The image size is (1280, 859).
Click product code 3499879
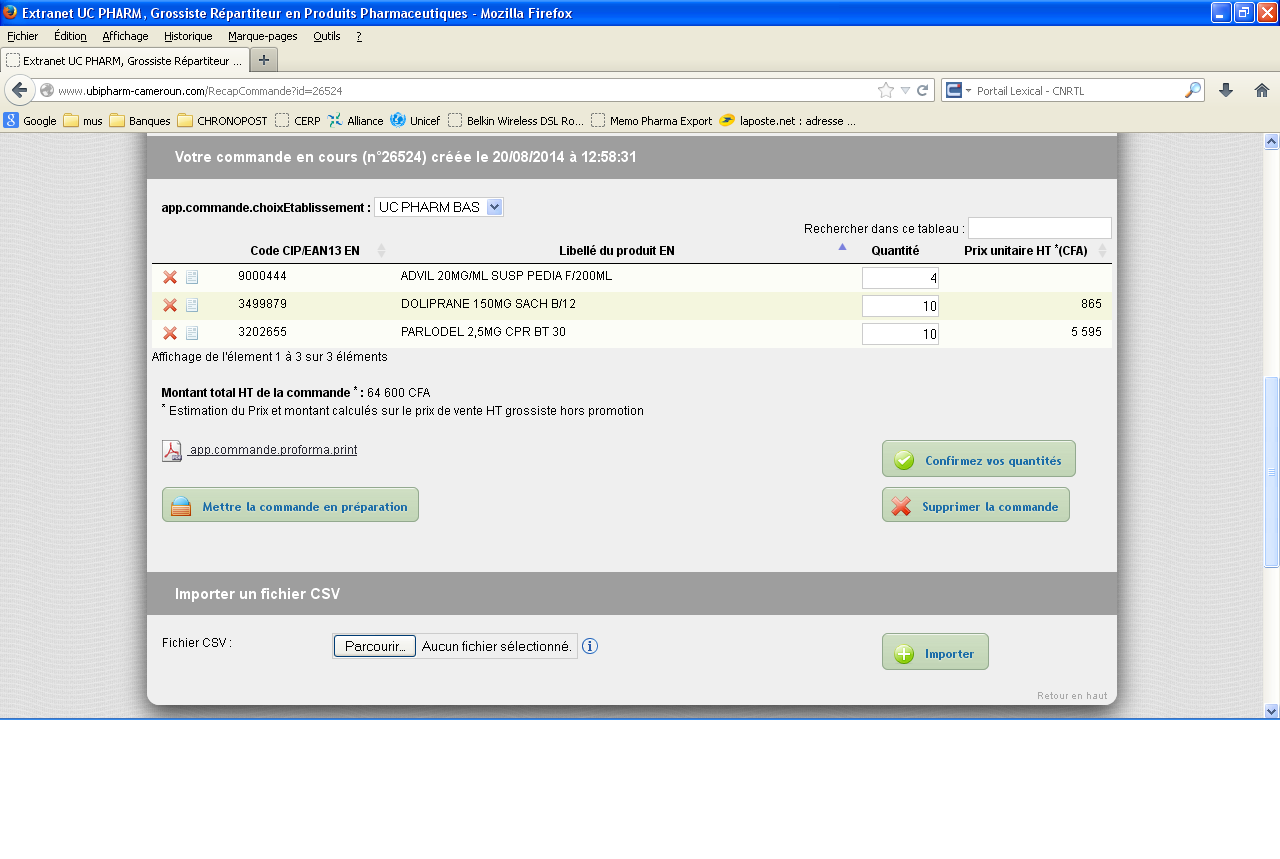pyautogui.click(x=262, y=303)
